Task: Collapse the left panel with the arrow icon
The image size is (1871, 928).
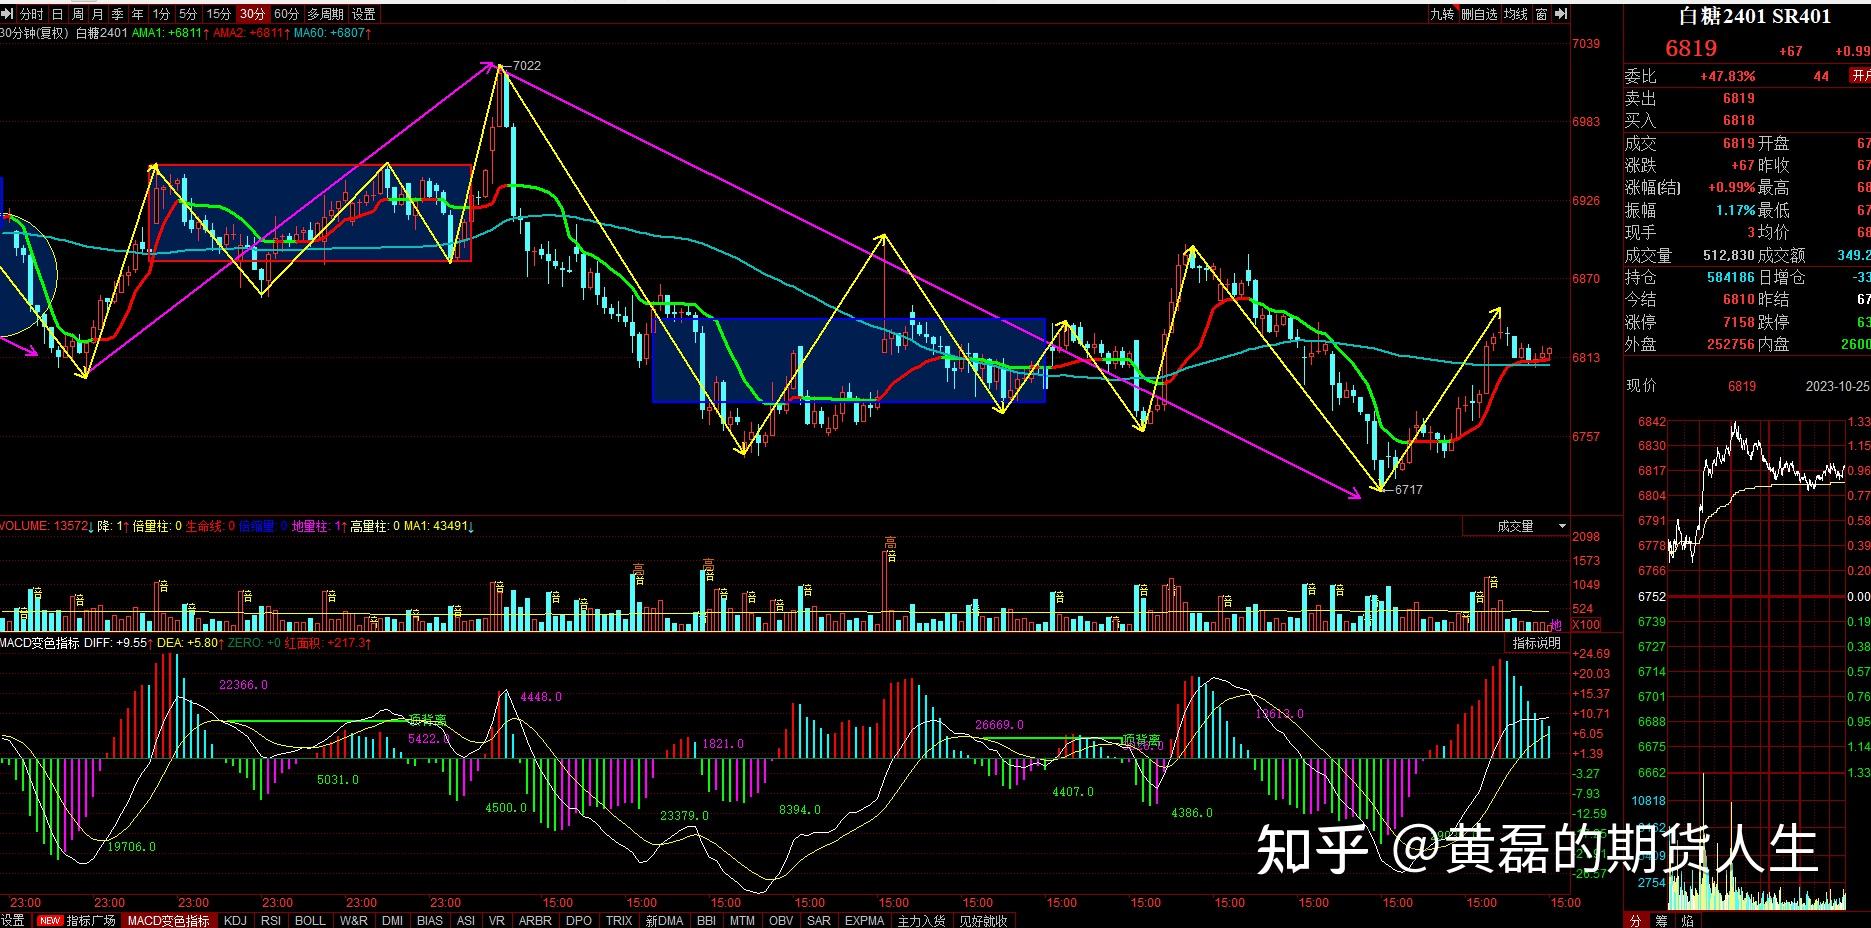Action: 7,14
